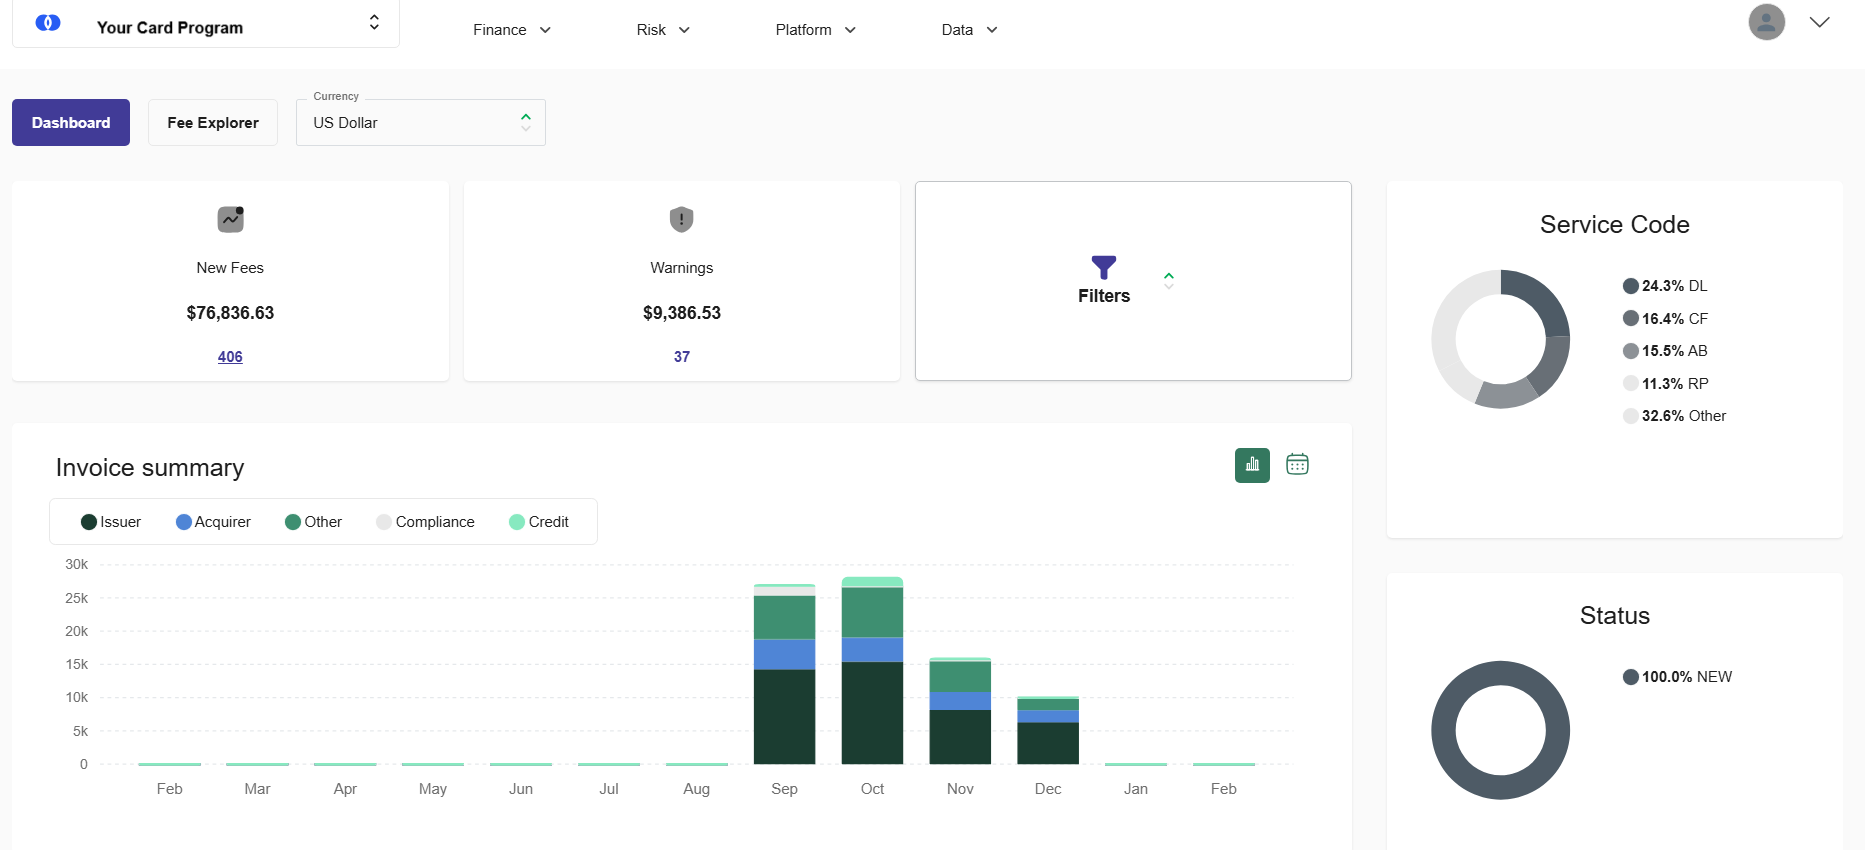Screen dimensions: 1865x850
Task: Open the Platform menu
Action: [816, 30]
